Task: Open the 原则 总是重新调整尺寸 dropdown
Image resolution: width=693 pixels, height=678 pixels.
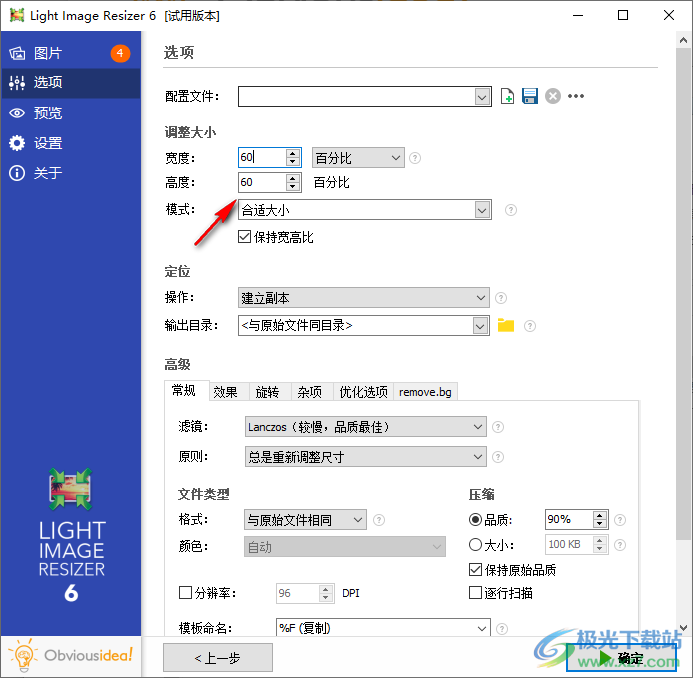Action: [366, 457]
